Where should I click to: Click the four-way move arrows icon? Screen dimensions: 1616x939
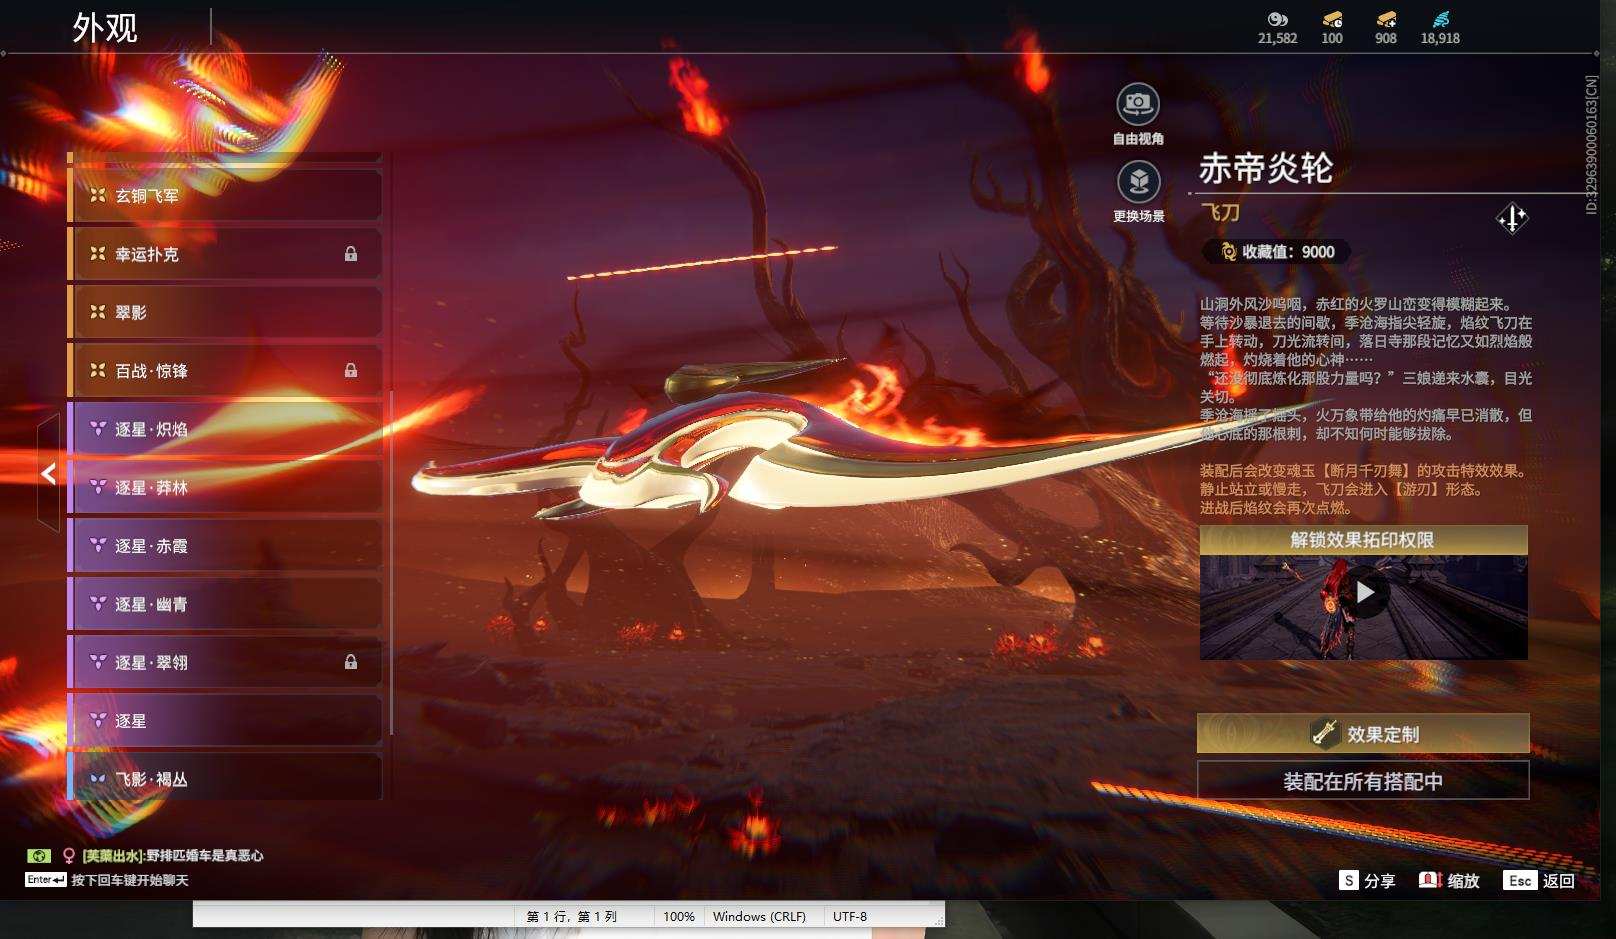point(1512,218)
